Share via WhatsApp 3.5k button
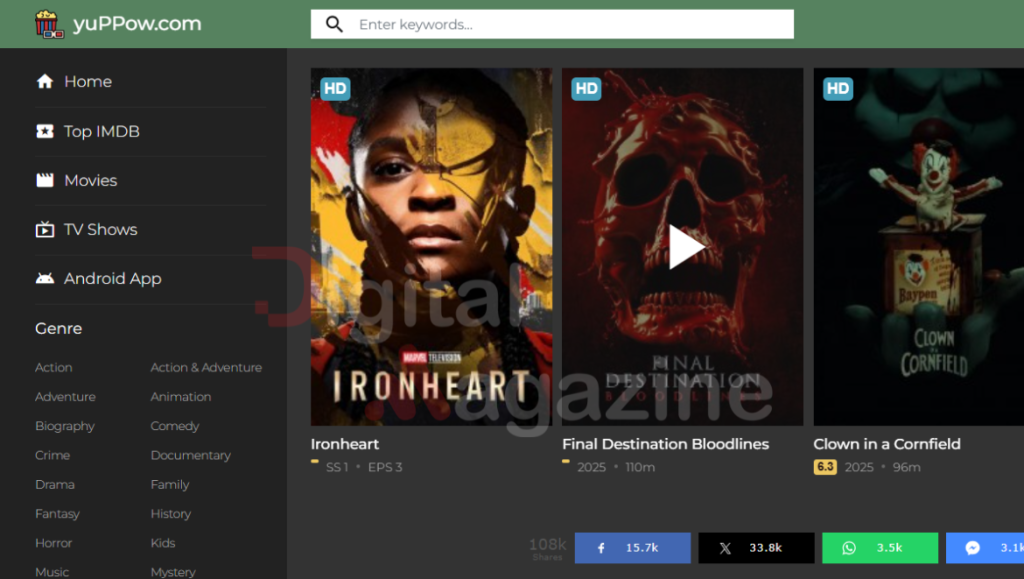This screenshot has height=579, width=1024. (879, 548)
